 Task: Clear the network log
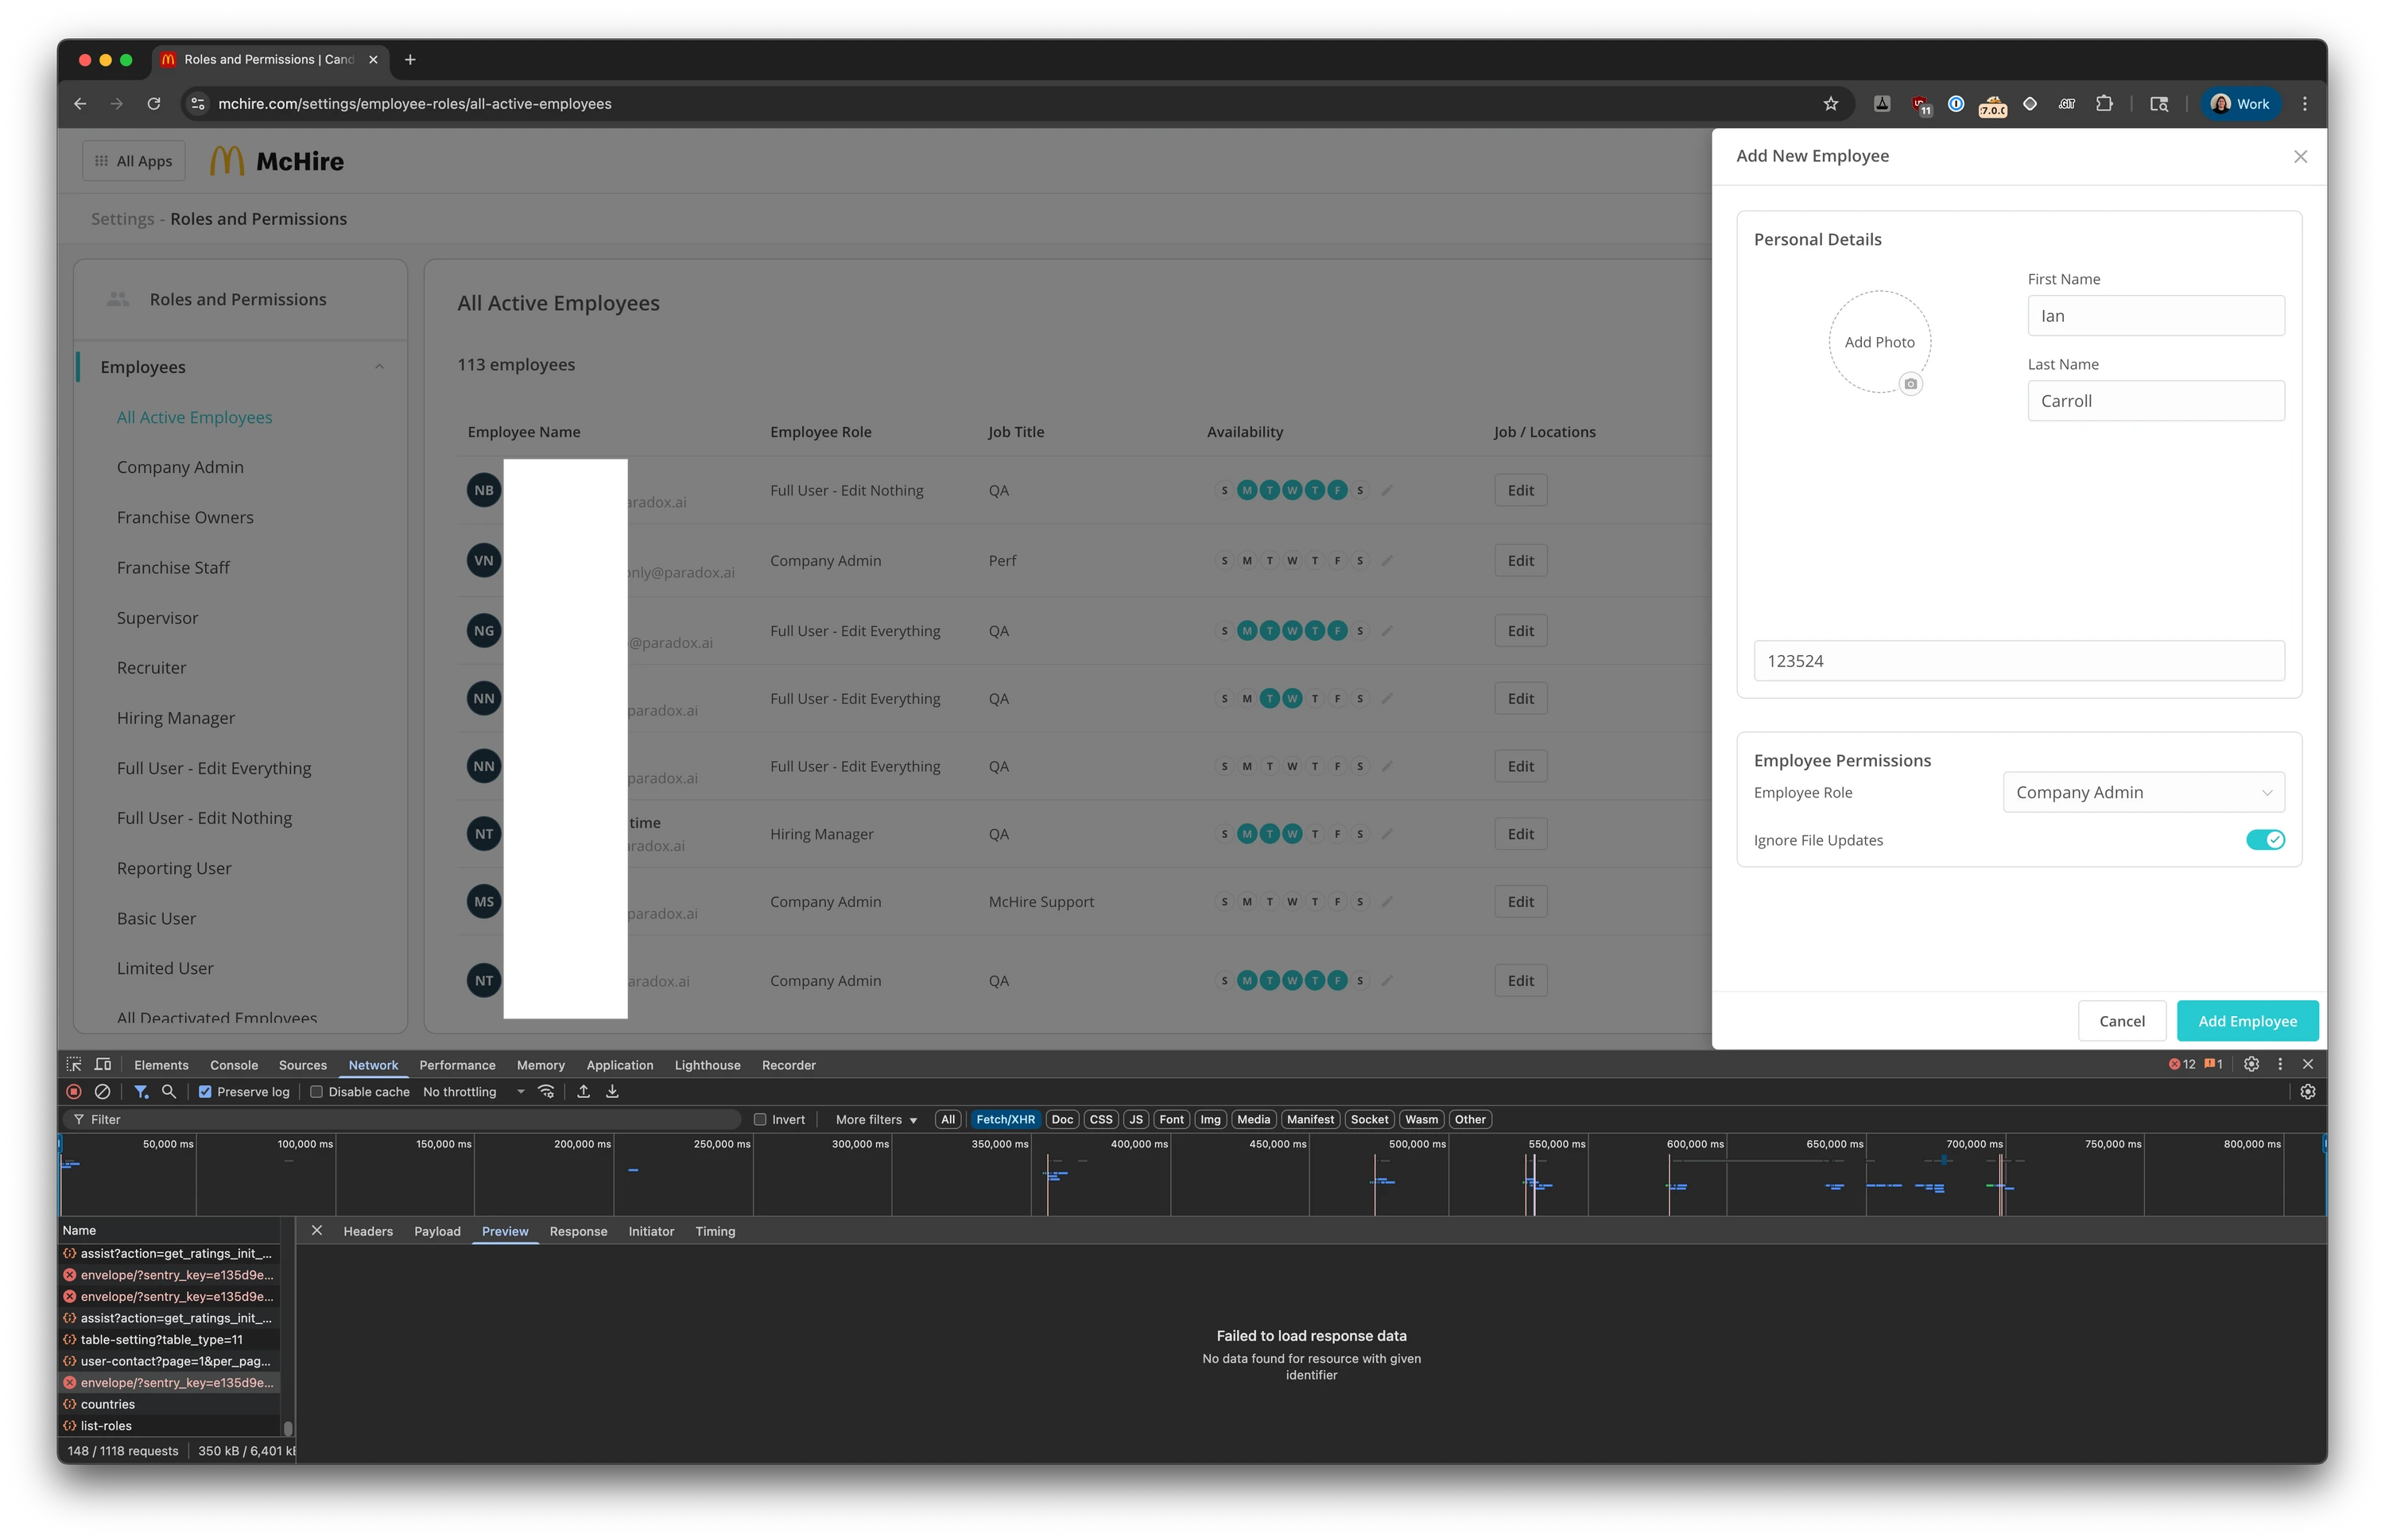[102, 1091]
